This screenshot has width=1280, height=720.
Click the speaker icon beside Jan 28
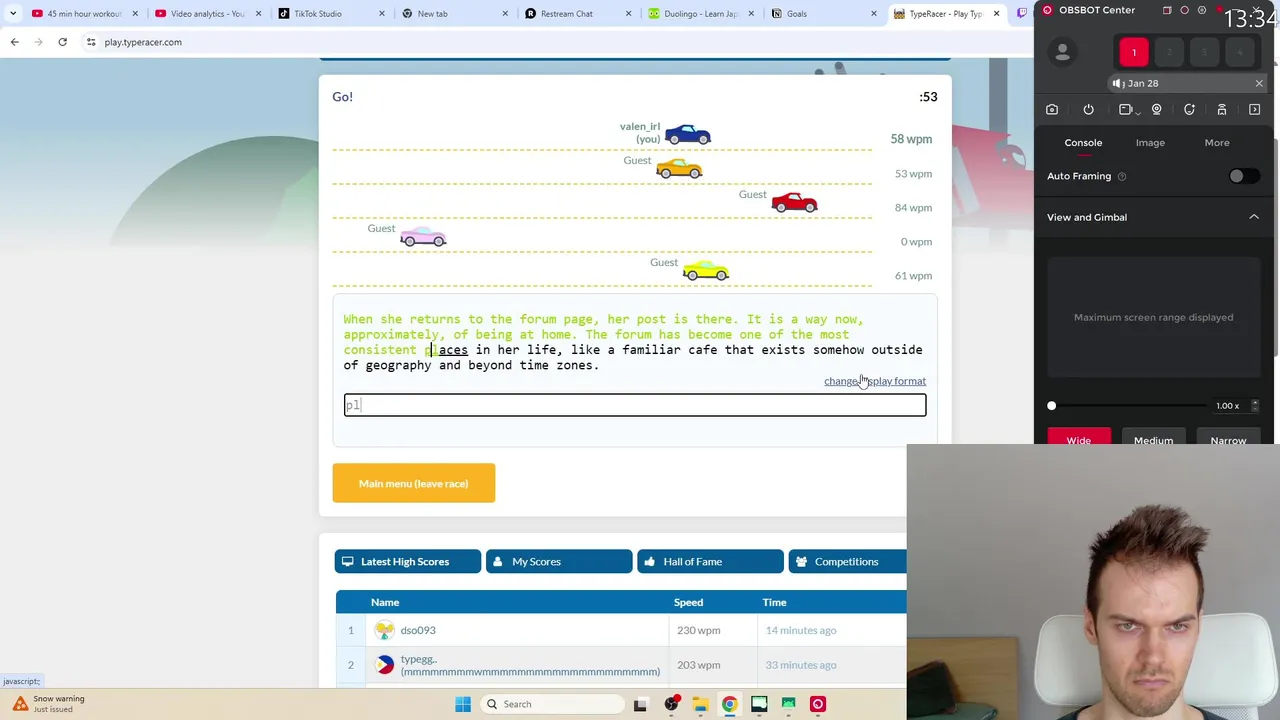pos(1117,84)
